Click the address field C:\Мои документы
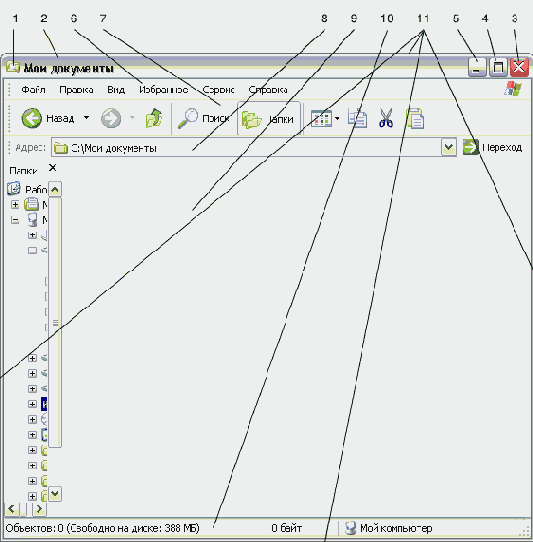 click(x=246, y=148)
